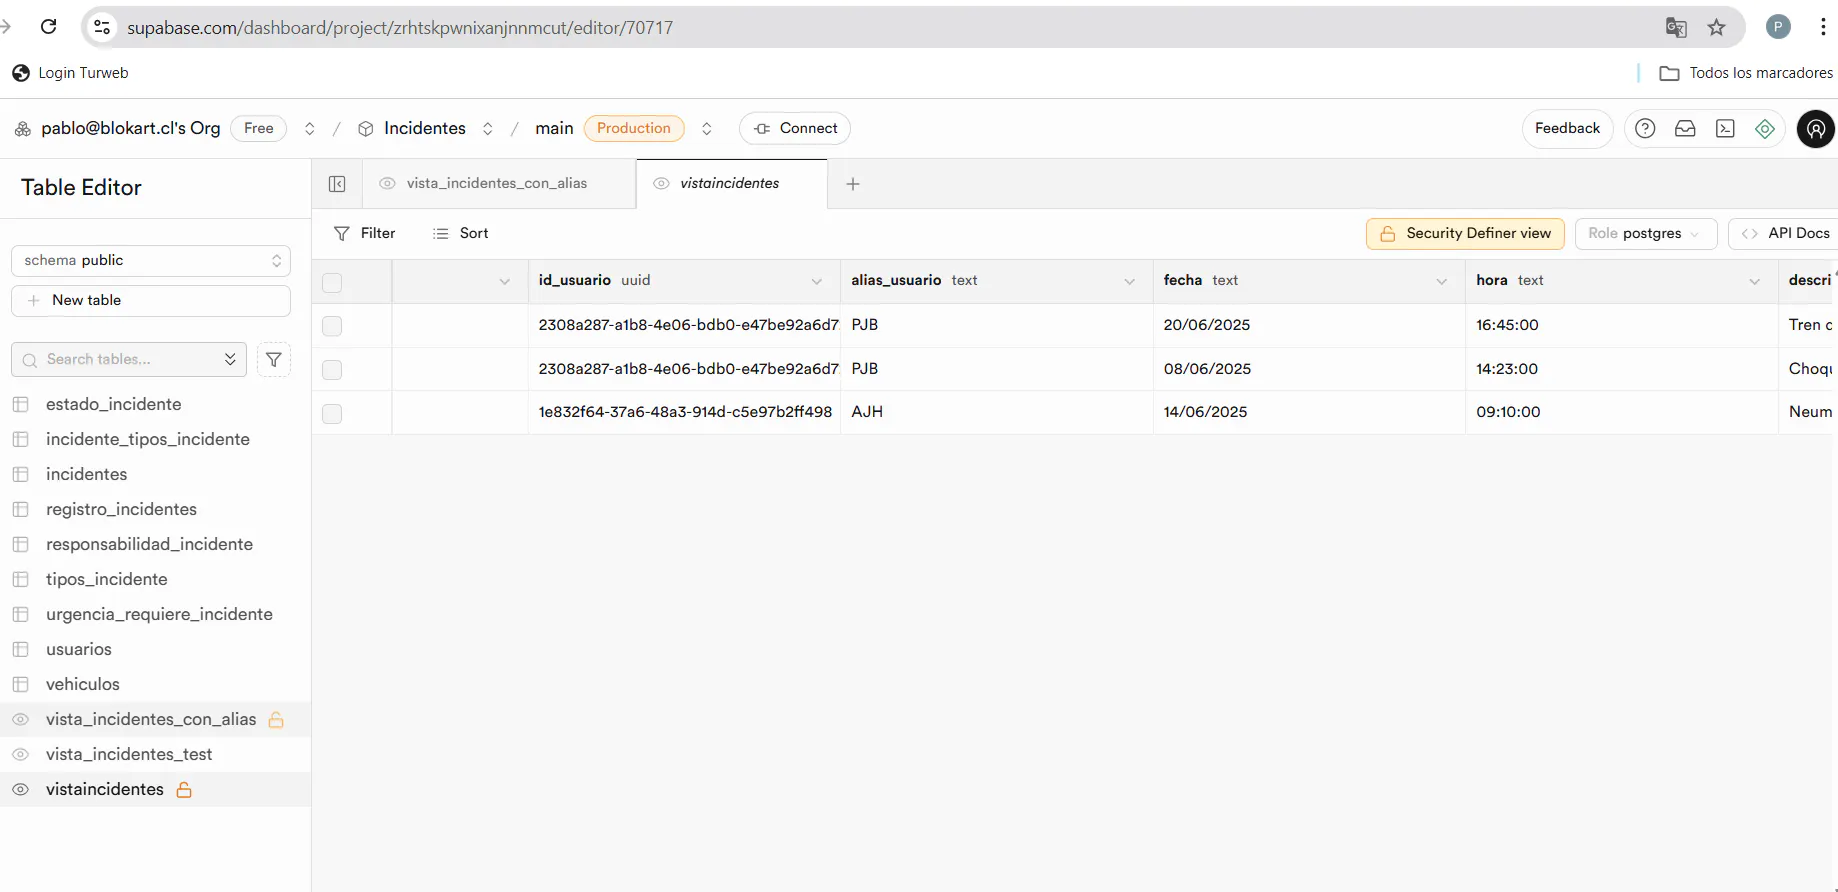Collapse the sidebar with the panel icon

point(337,184)
